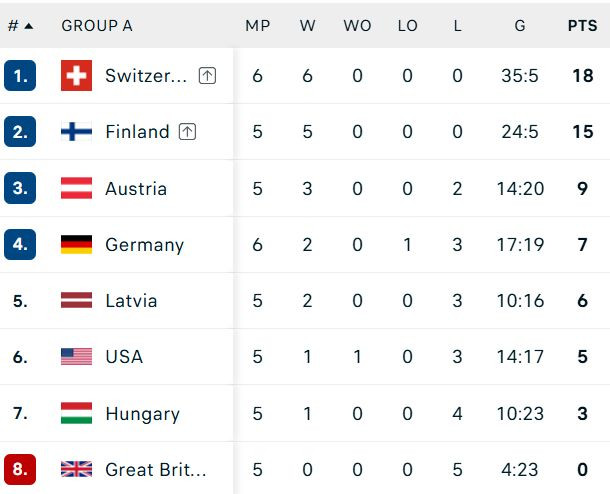Click the Great Britain flag icon
Image resolution: width=610 pixels, height=494 pixels.
(x=77, y=469)
